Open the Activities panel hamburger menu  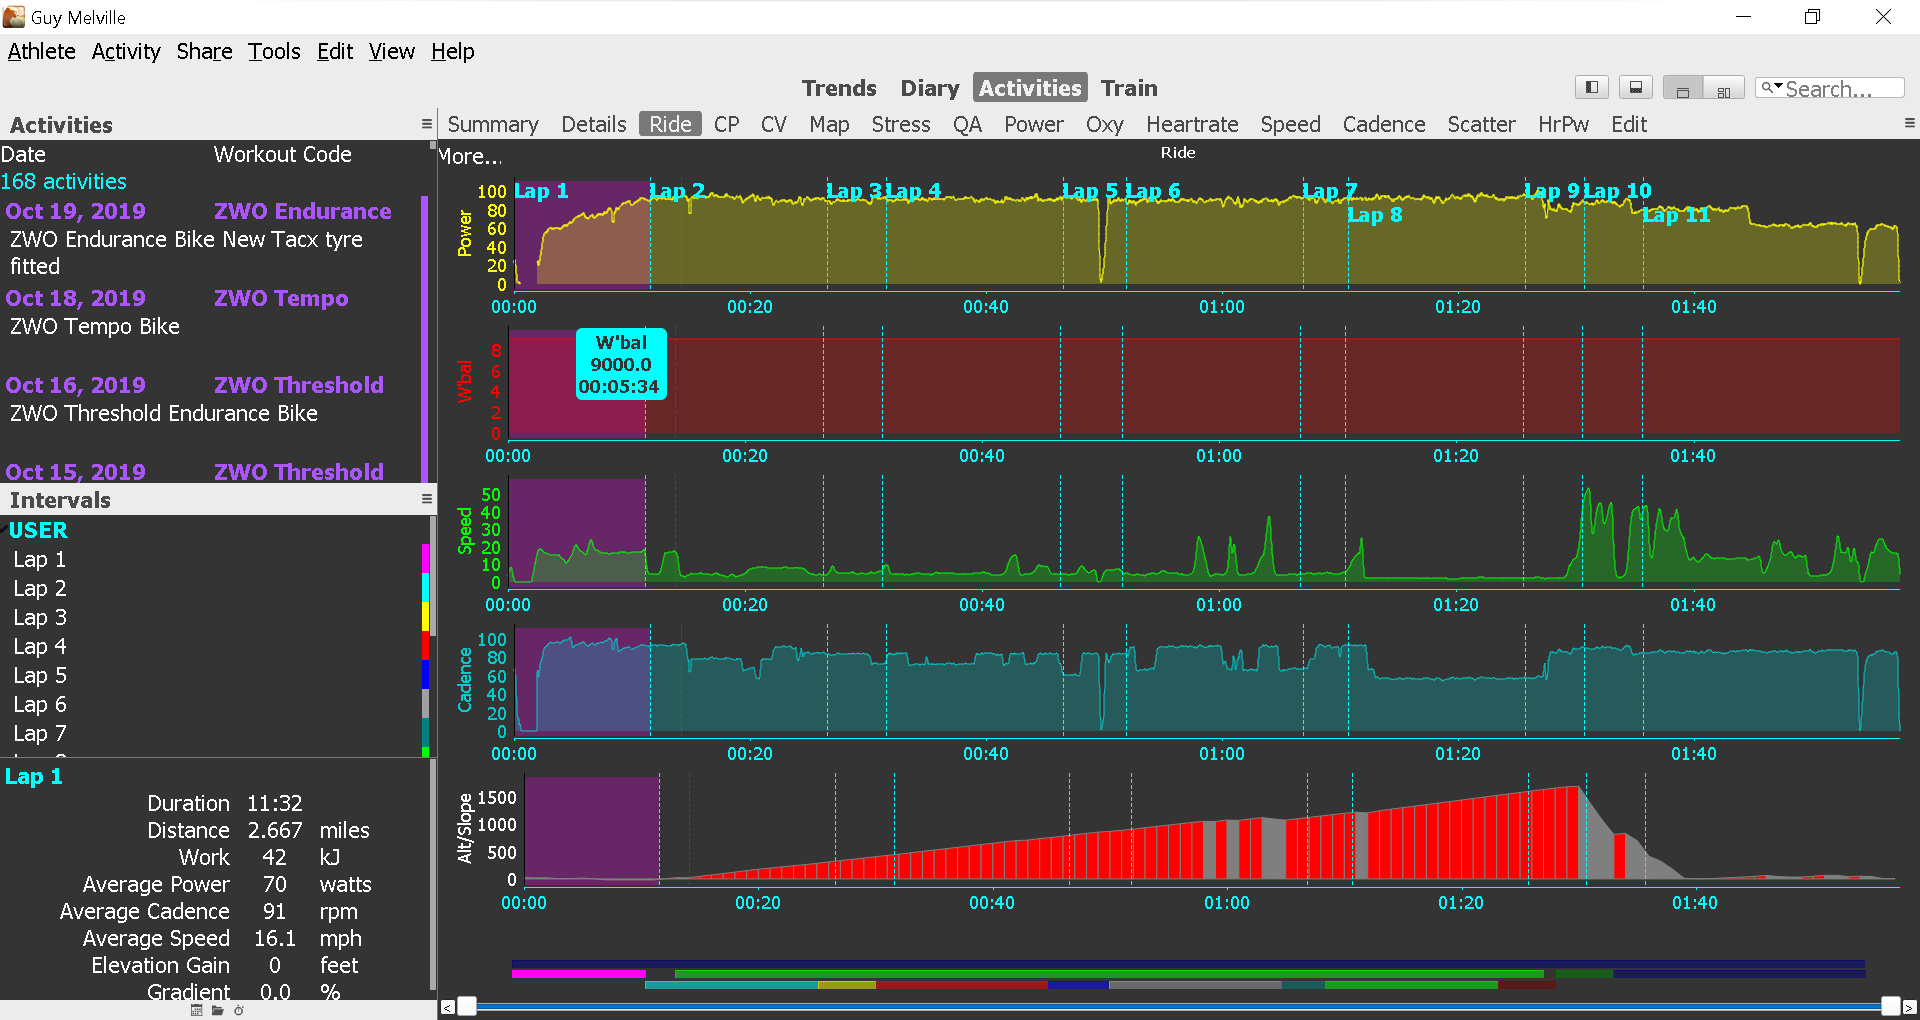coord(427,123)
